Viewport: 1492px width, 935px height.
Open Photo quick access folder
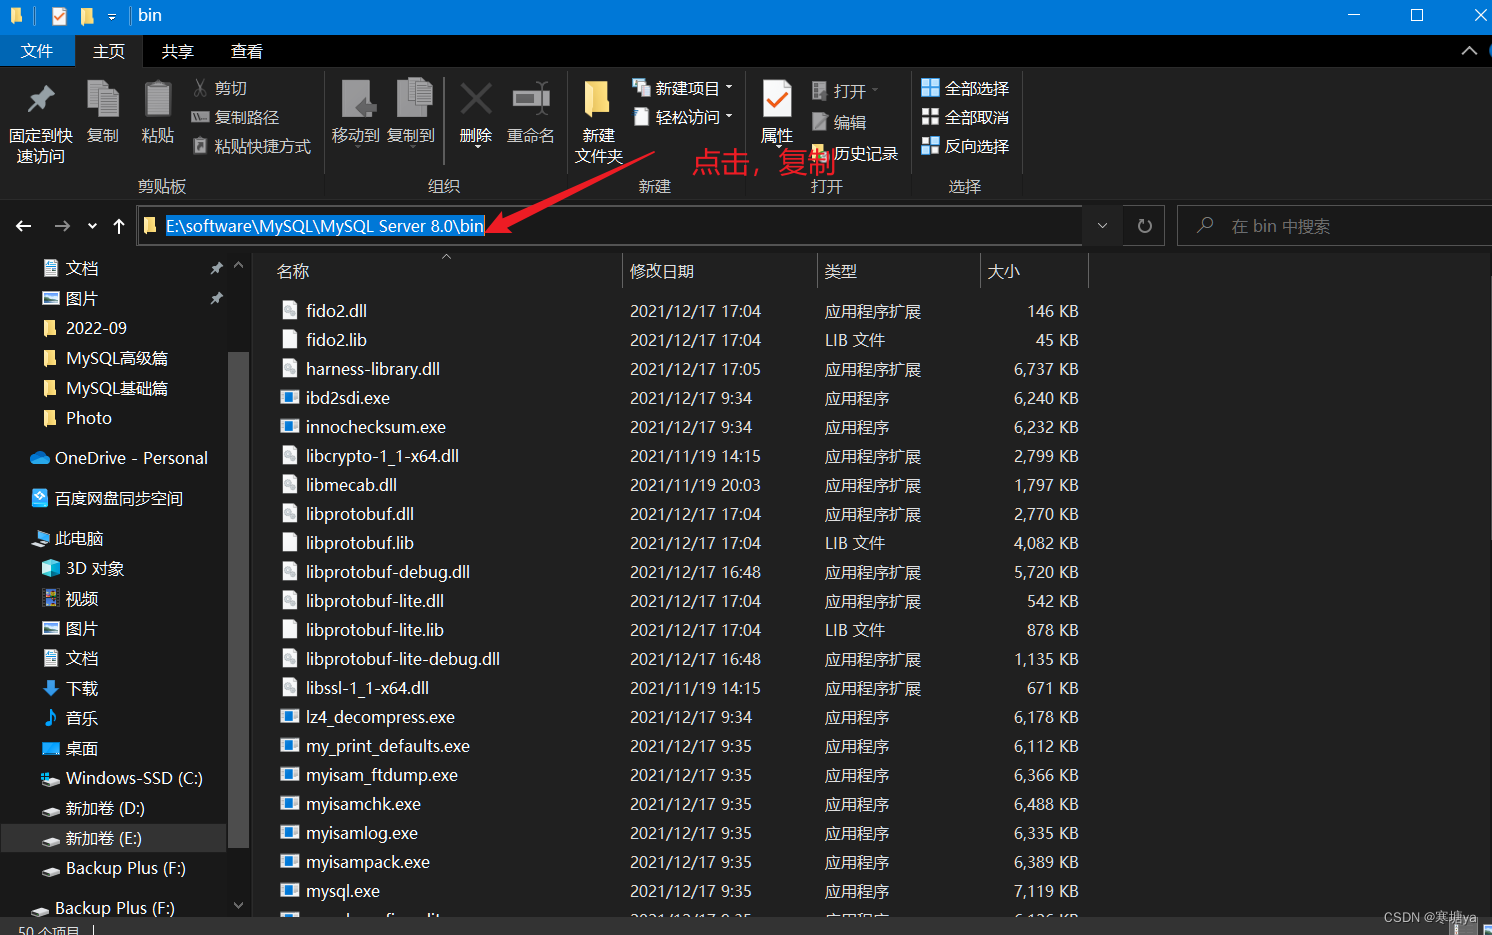tap(78, 418)
